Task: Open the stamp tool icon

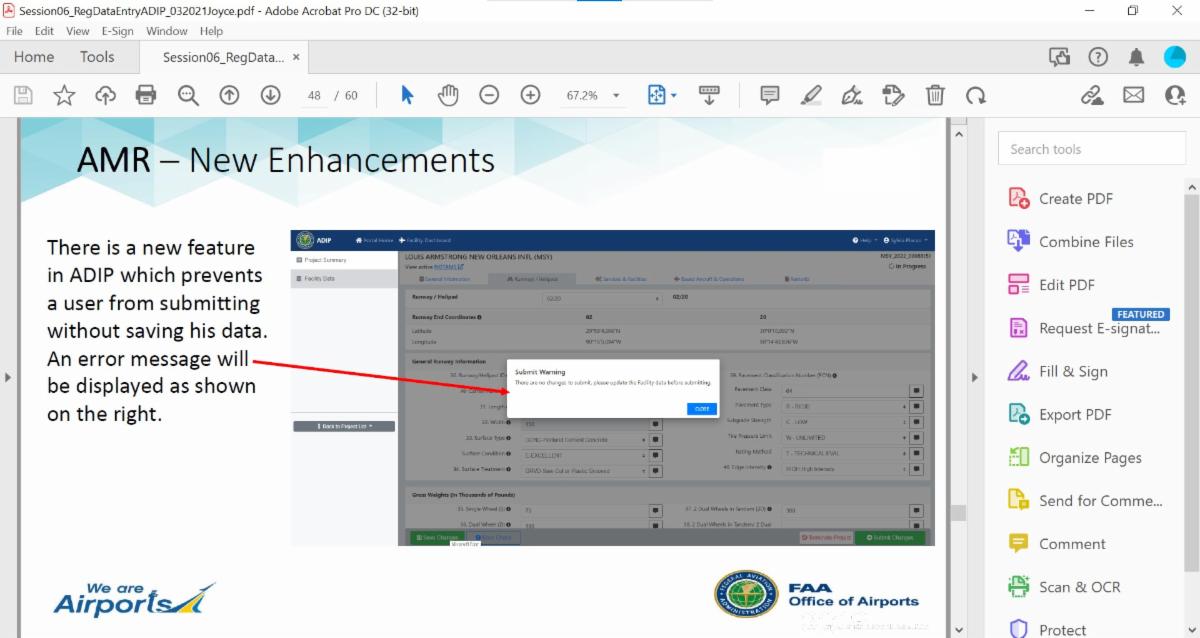Action: point(893,95)
